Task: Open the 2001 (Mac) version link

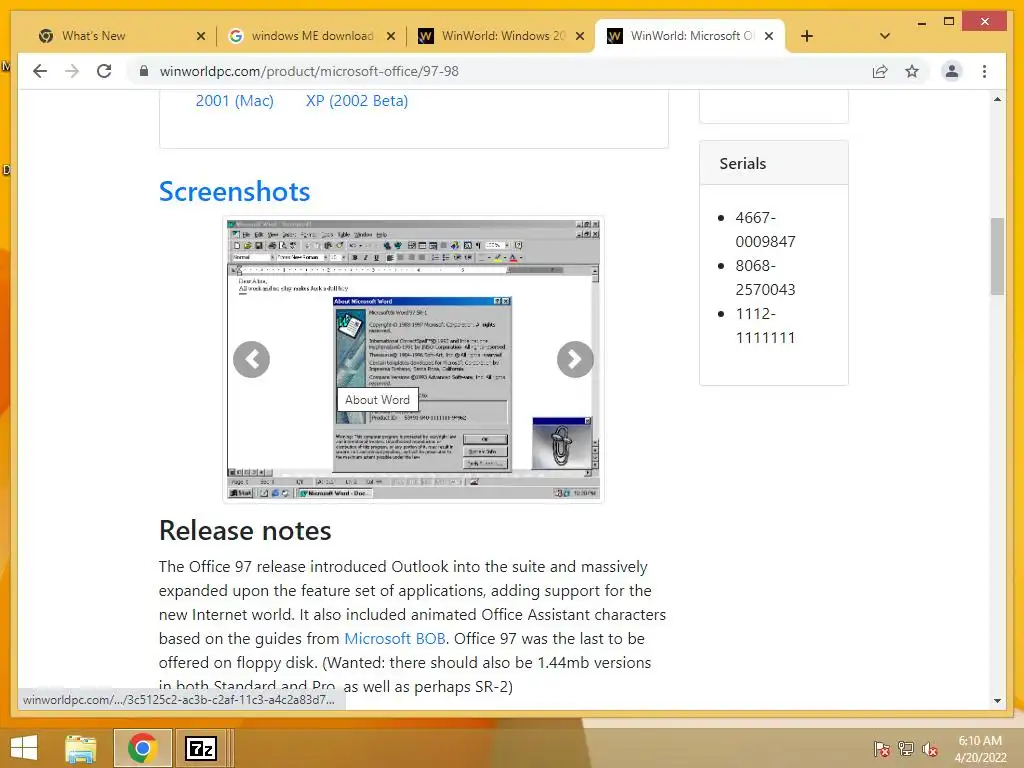Action: (234, 101)
